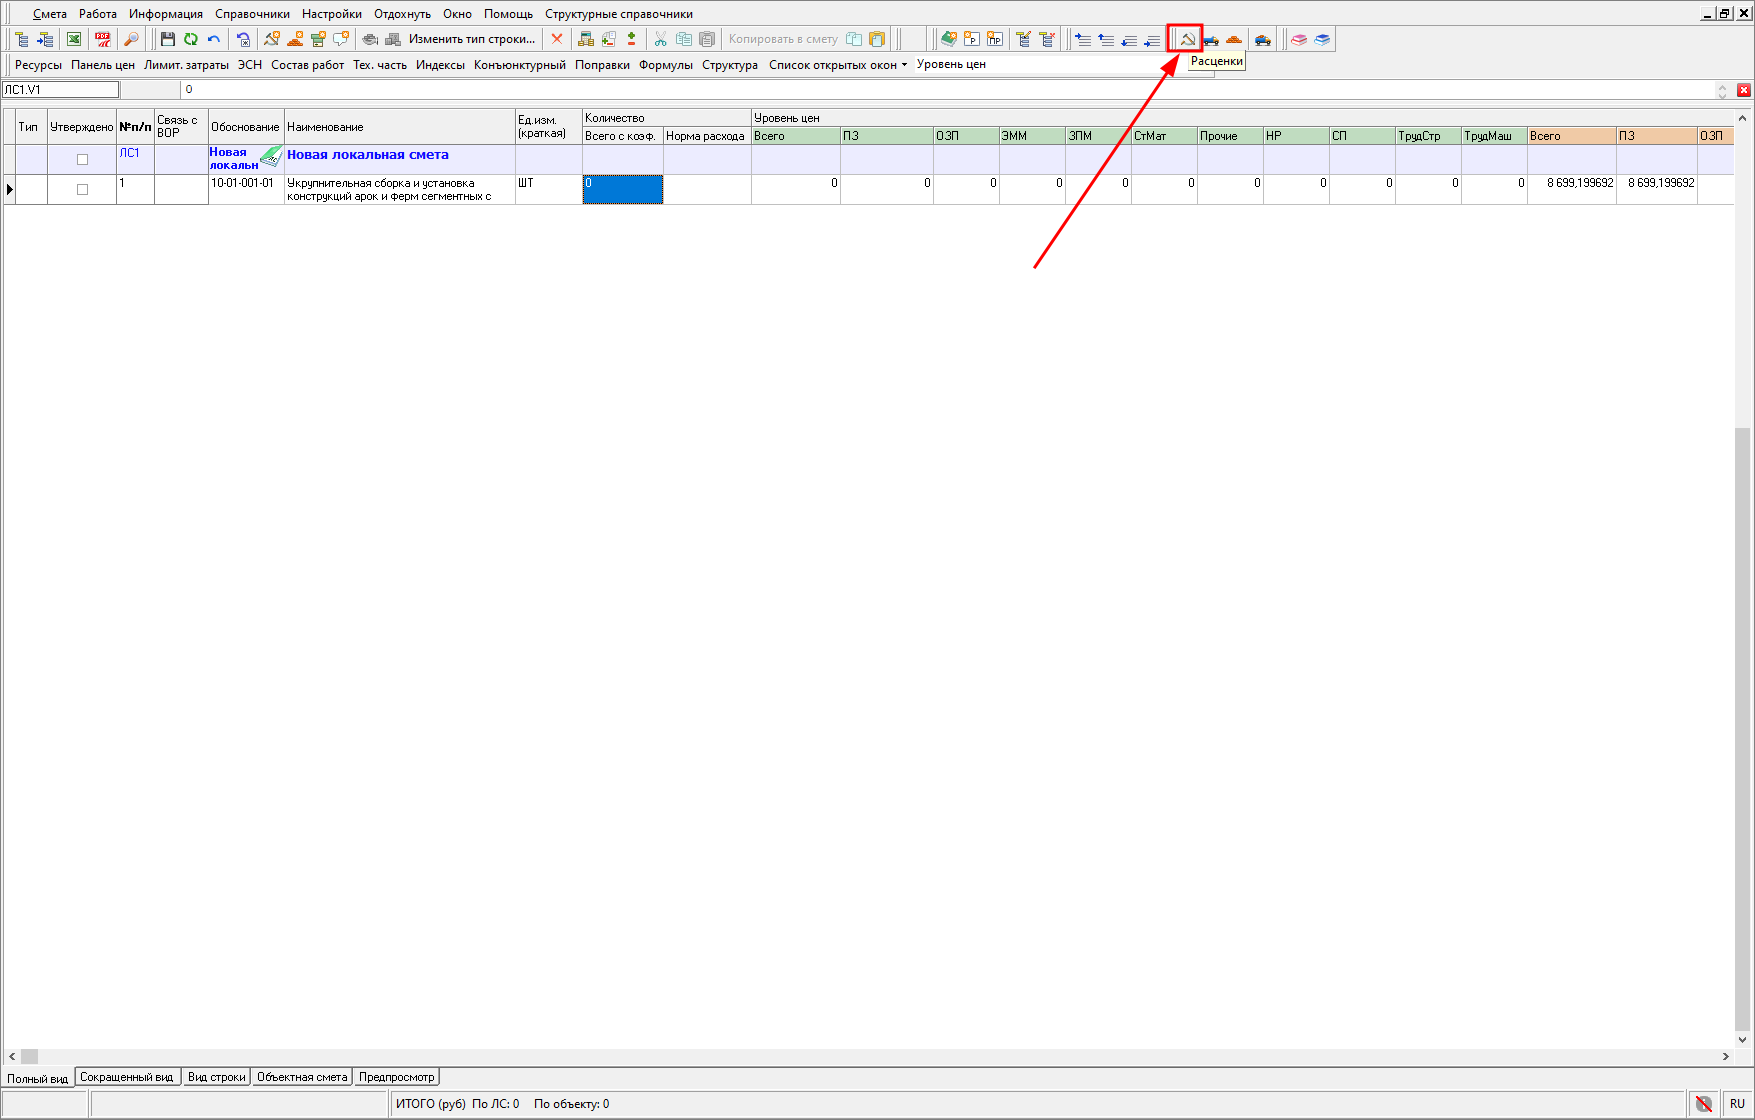Save using the floppy disk icon
Viewport: 1755px width, 1120px height.
(x=168, y=39)
